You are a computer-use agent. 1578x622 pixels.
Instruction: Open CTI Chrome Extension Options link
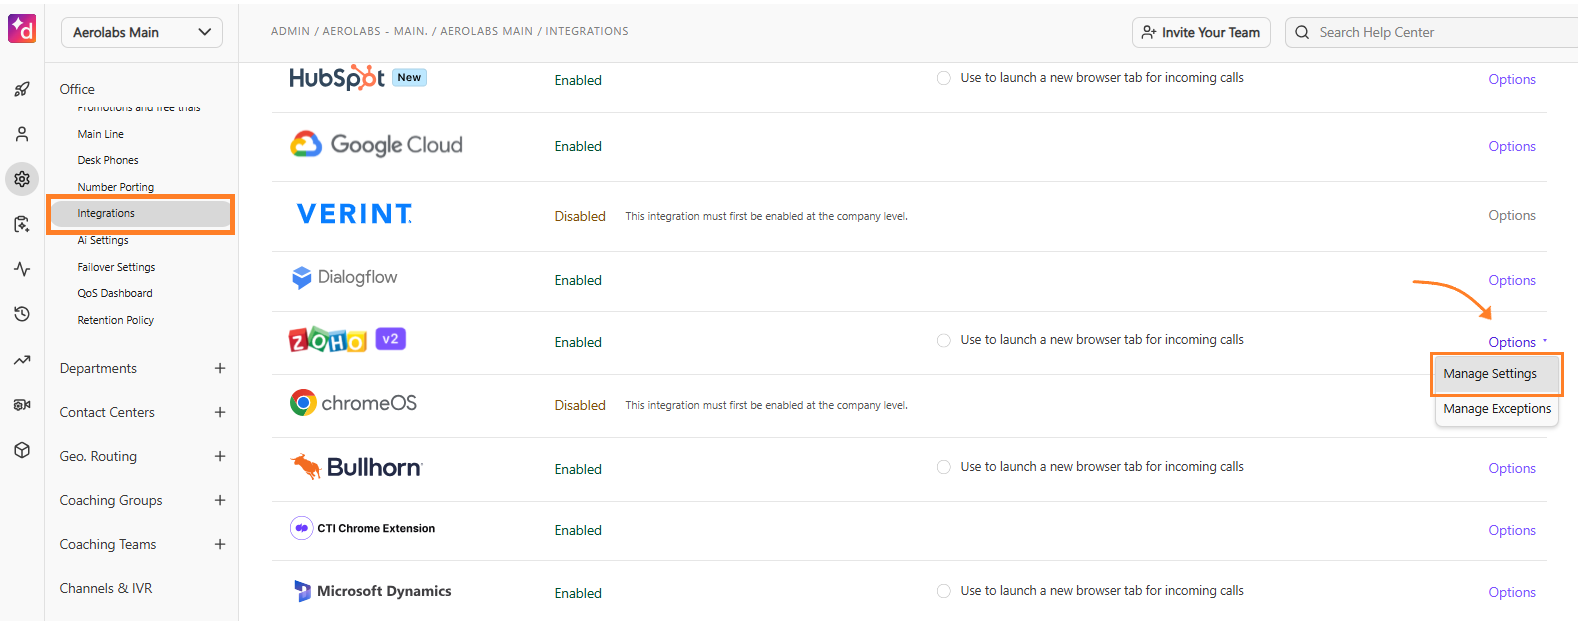tap(1512, 530)
